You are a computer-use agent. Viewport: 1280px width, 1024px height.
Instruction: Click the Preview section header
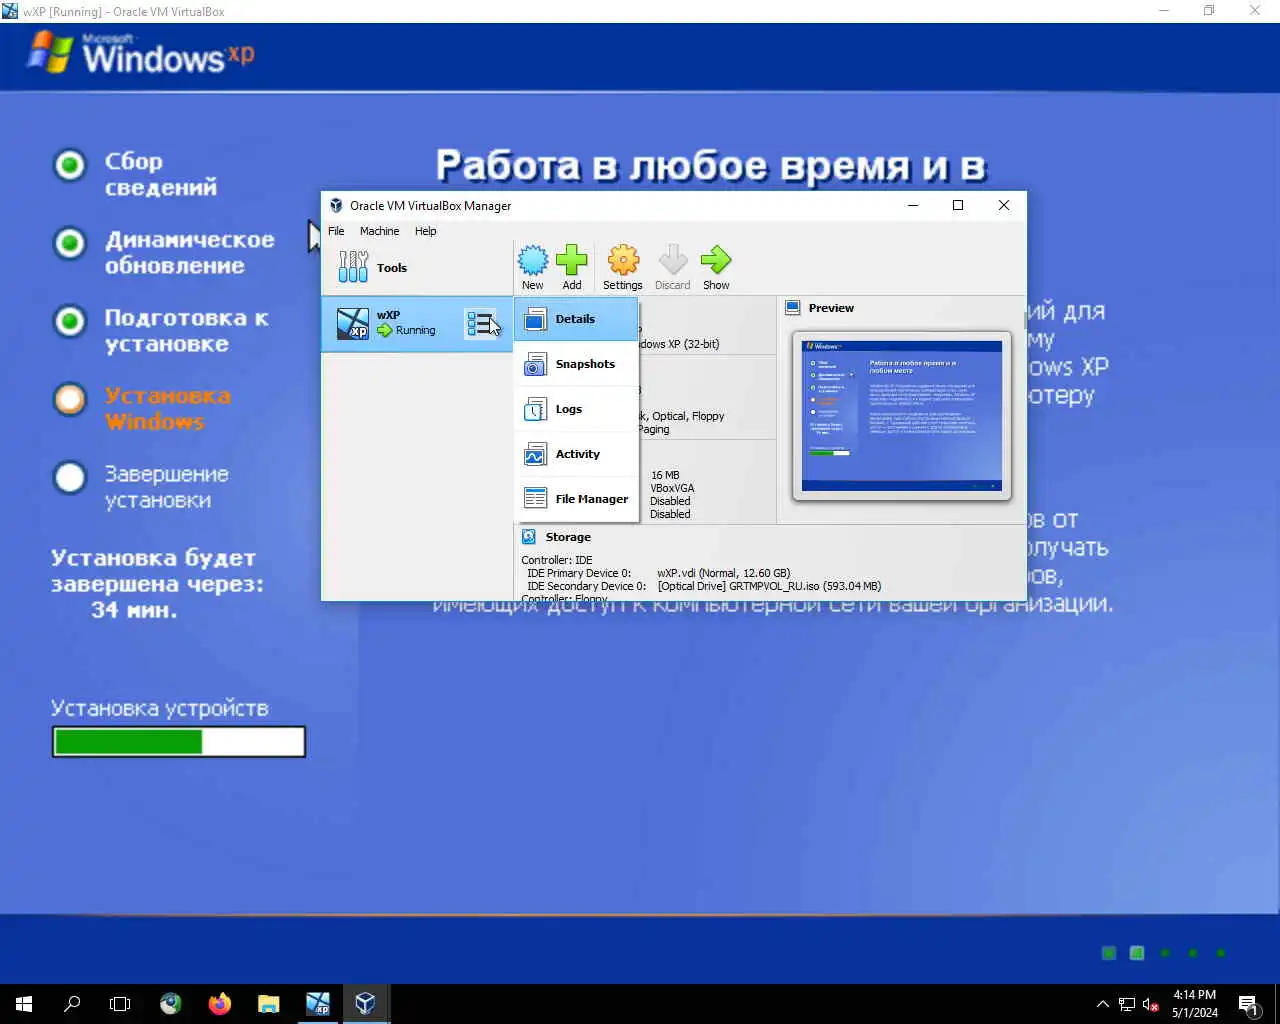[x=831, y=308]
